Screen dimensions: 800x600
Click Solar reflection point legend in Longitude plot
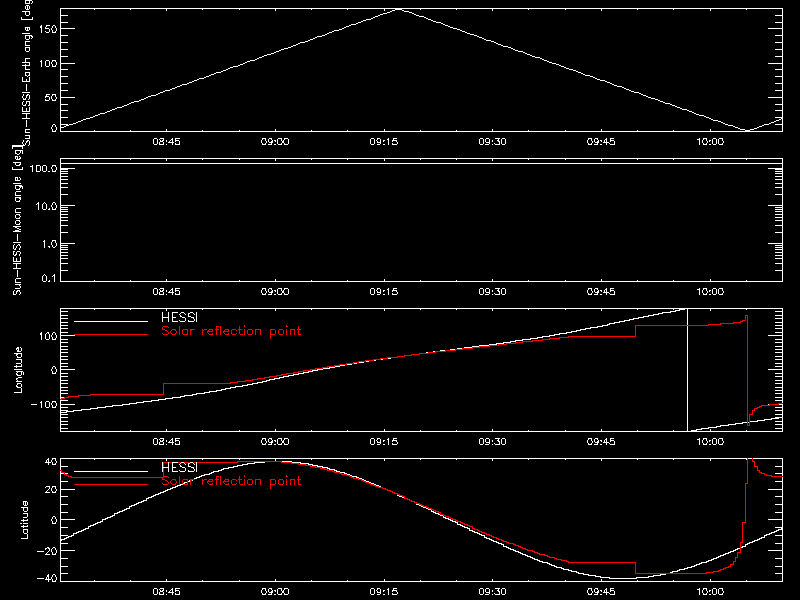coord(231,331)
